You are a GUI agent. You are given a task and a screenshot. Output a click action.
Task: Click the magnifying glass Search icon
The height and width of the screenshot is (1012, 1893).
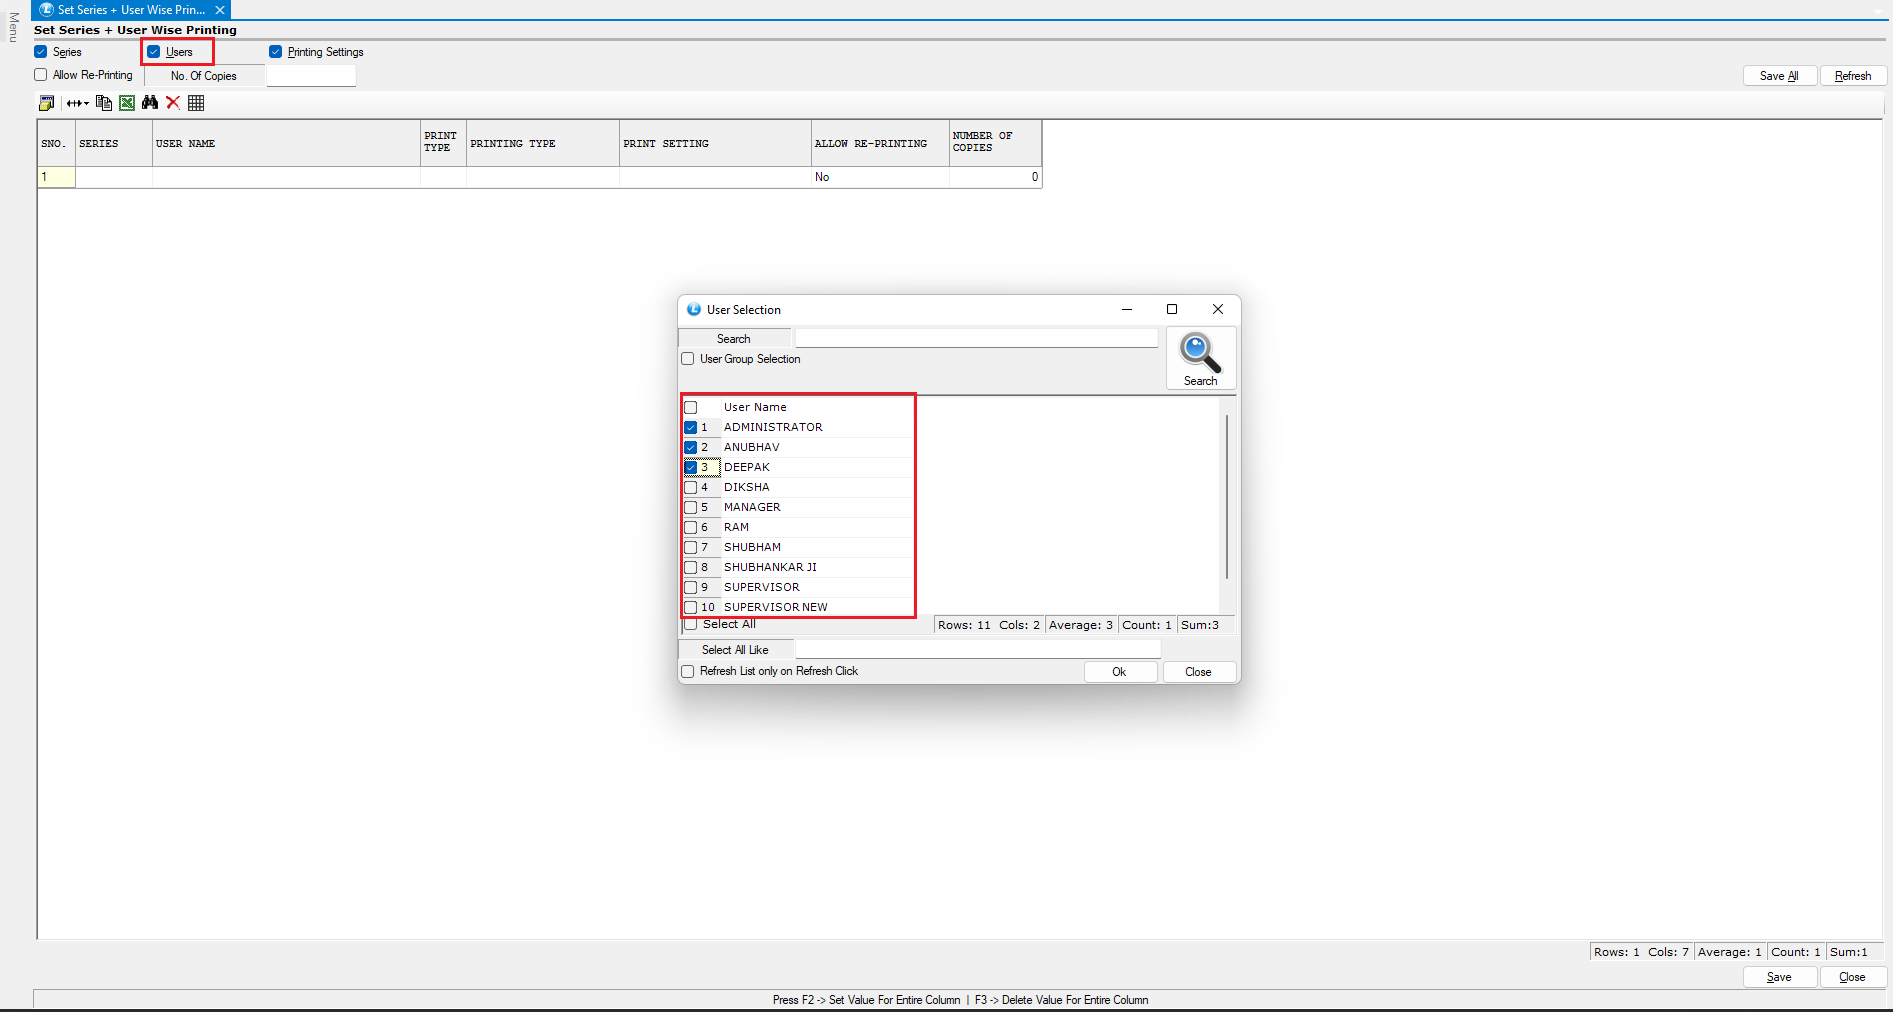(1200, 358)
